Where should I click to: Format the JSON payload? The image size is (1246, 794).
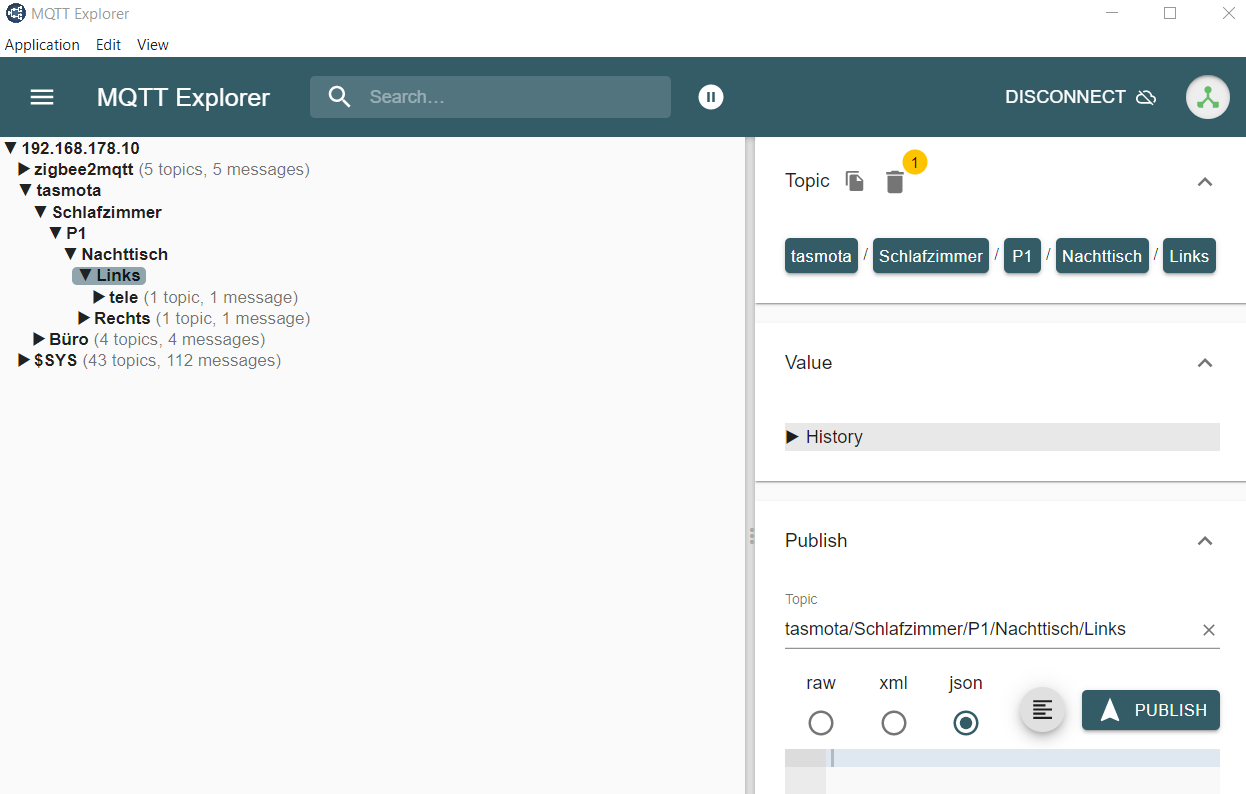pos(1042,710)
